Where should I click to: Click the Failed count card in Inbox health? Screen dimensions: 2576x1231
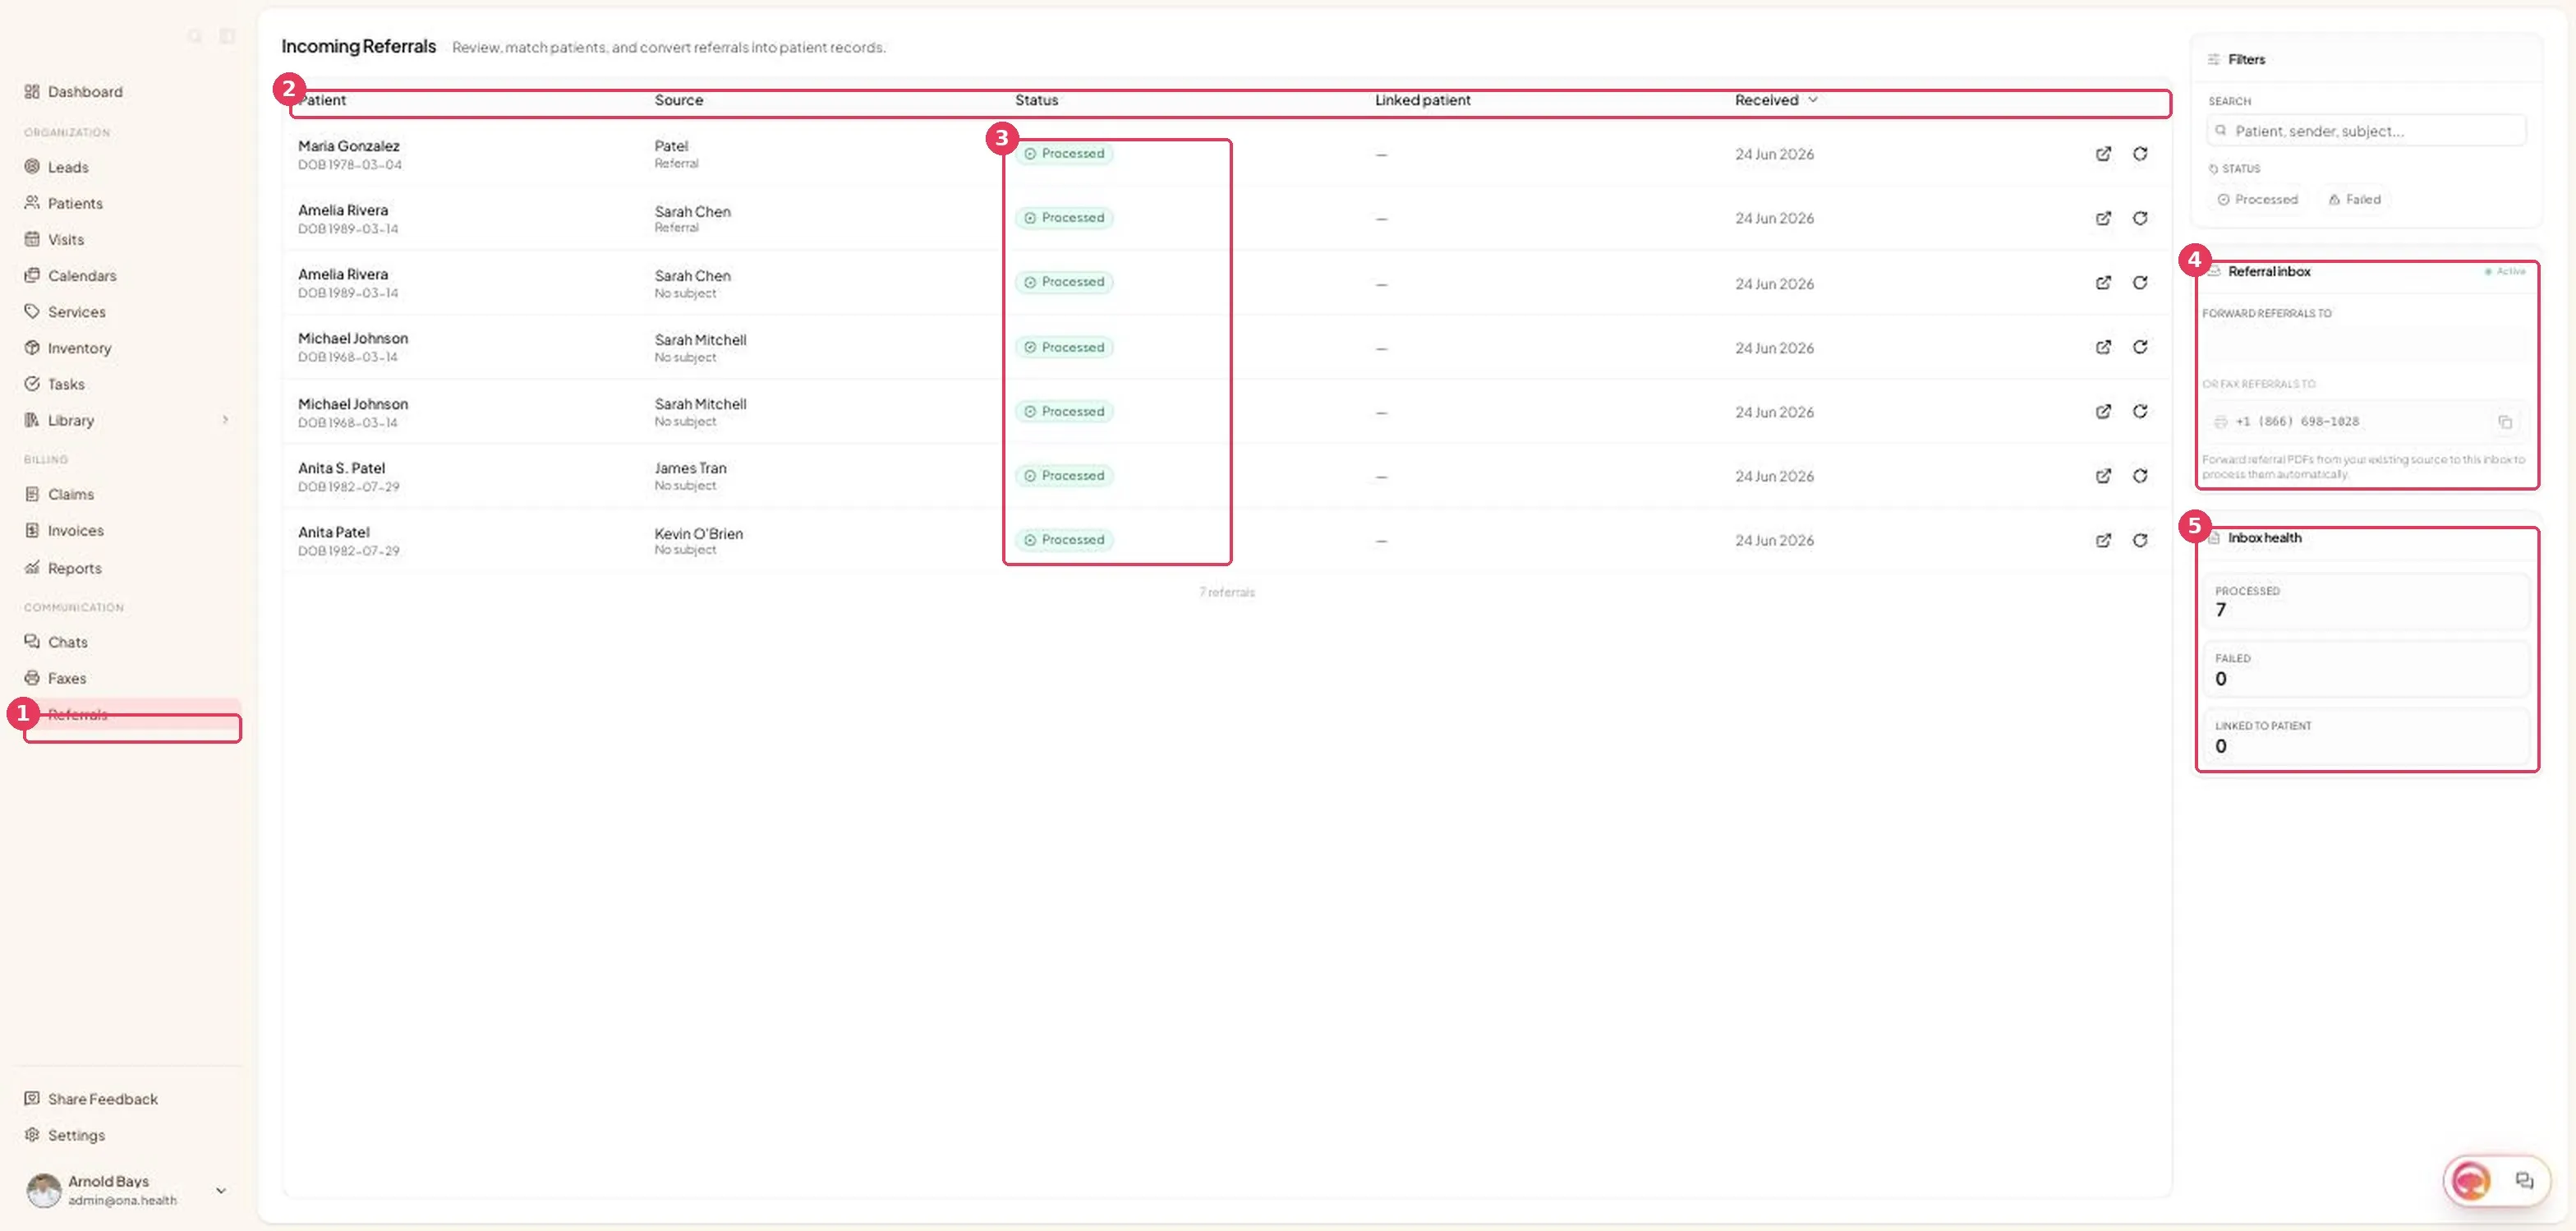pos(2366,669)
